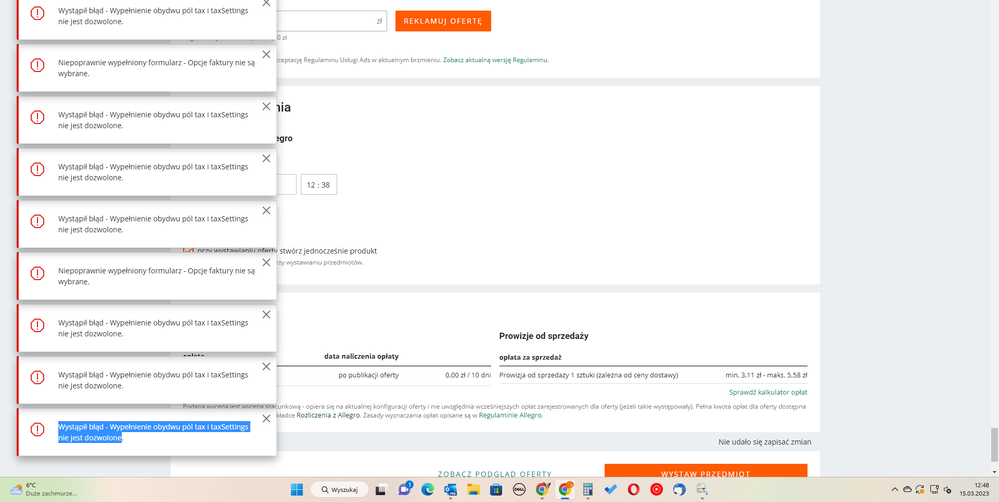Open the Windows Start menu
Viewport: 999px width, 502px height.
point(297,490)
